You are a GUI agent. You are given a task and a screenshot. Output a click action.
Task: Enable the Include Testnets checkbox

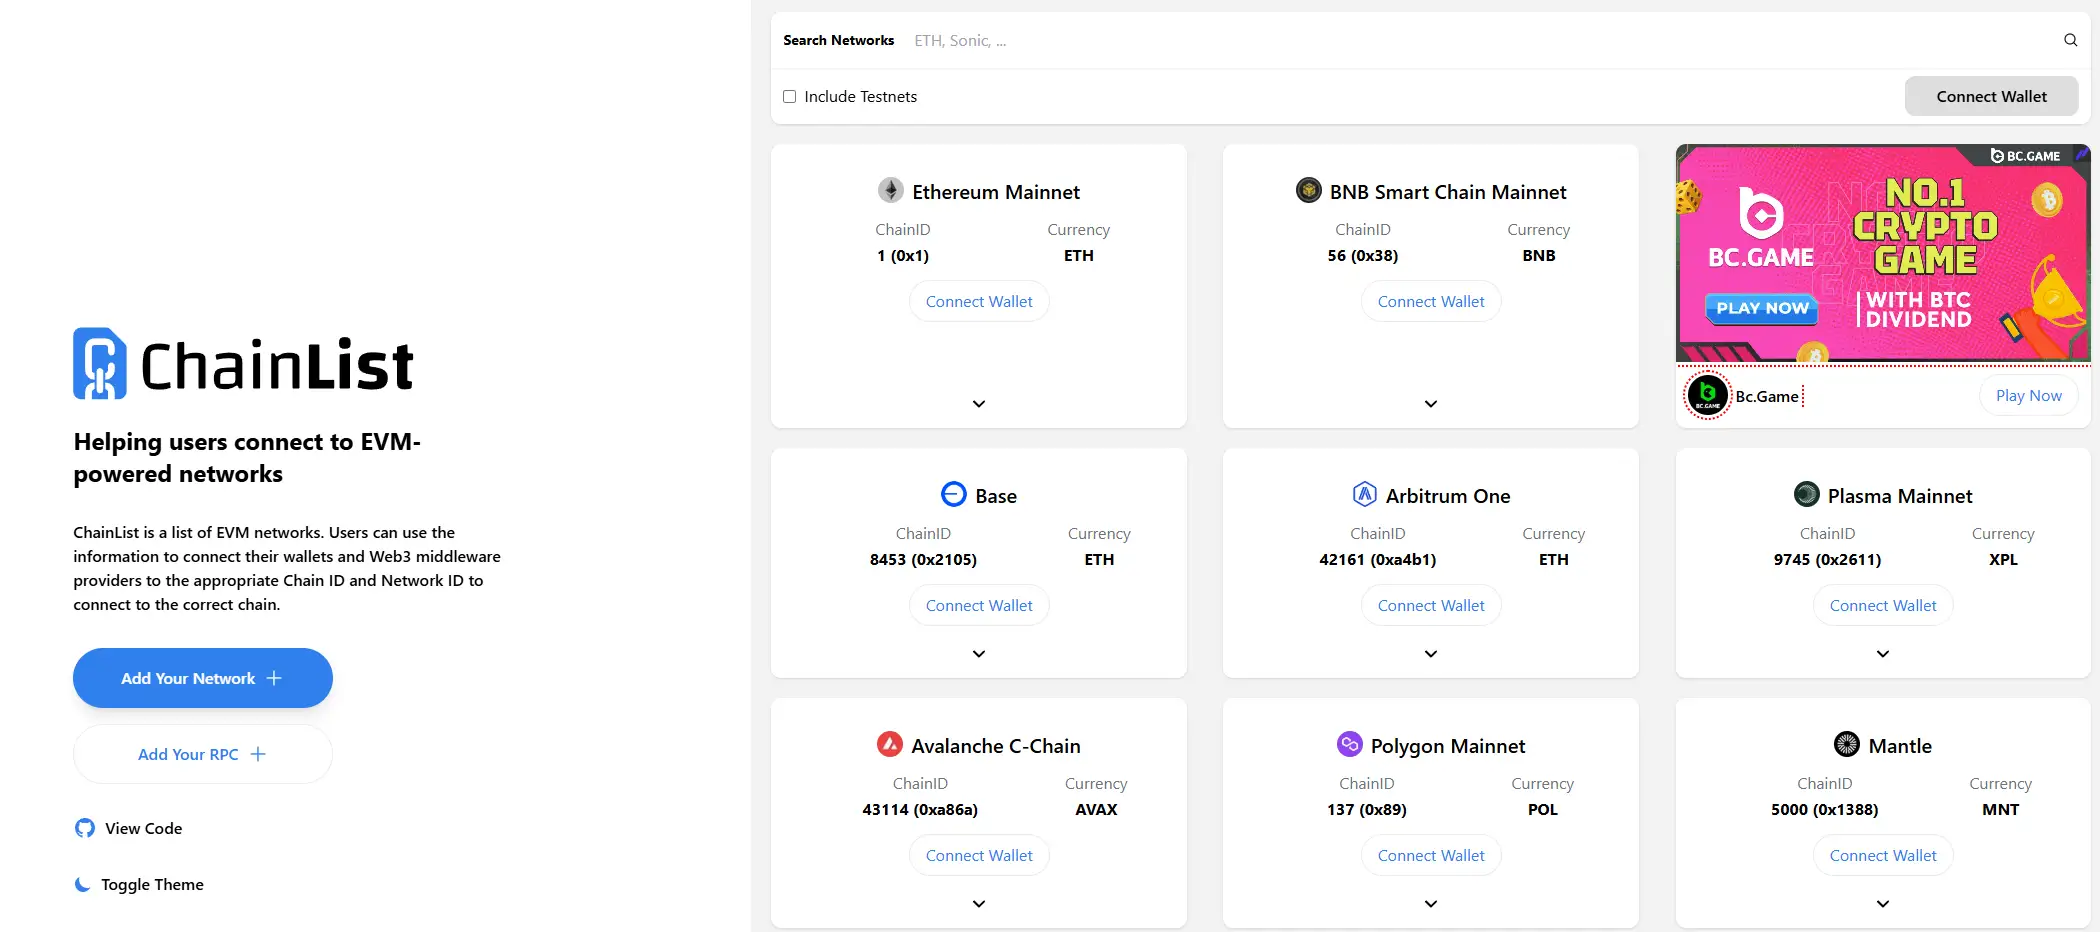pyautogui.click(x=789, y=96)
